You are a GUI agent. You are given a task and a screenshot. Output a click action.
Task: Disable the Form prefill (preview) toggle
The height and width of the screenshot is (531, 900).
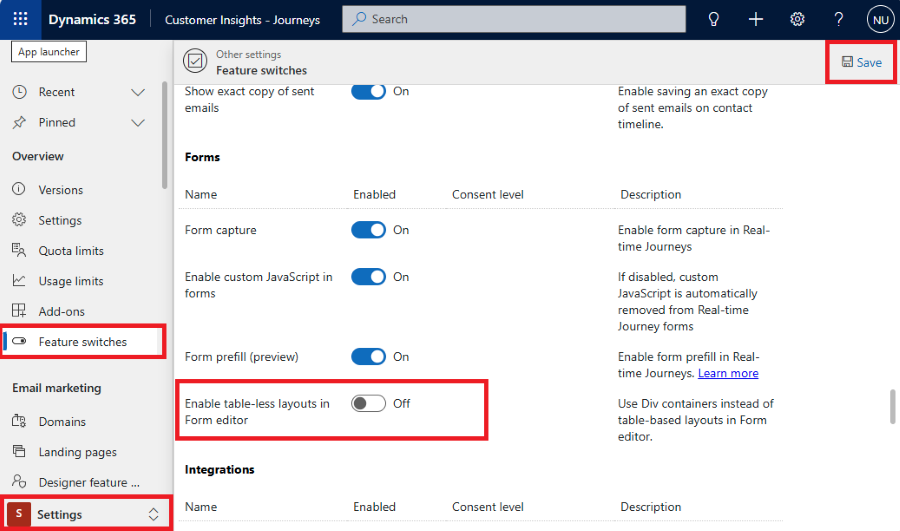[x=368, y=357]
